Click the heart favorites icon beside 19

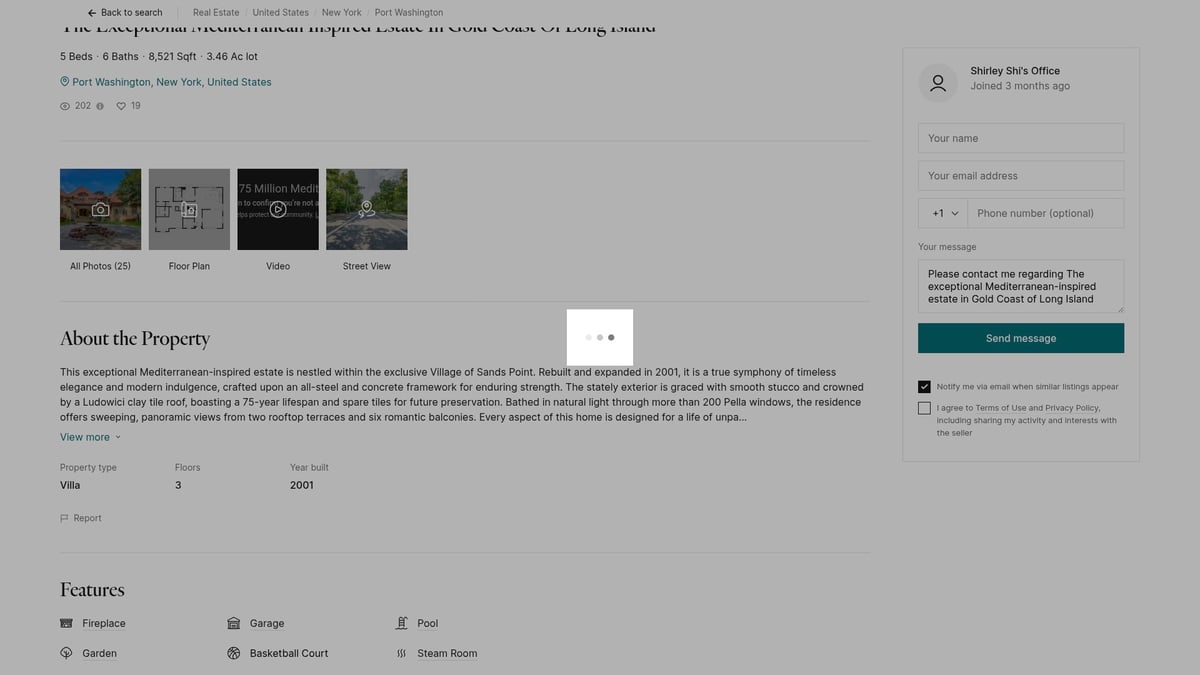coord(121,106)
